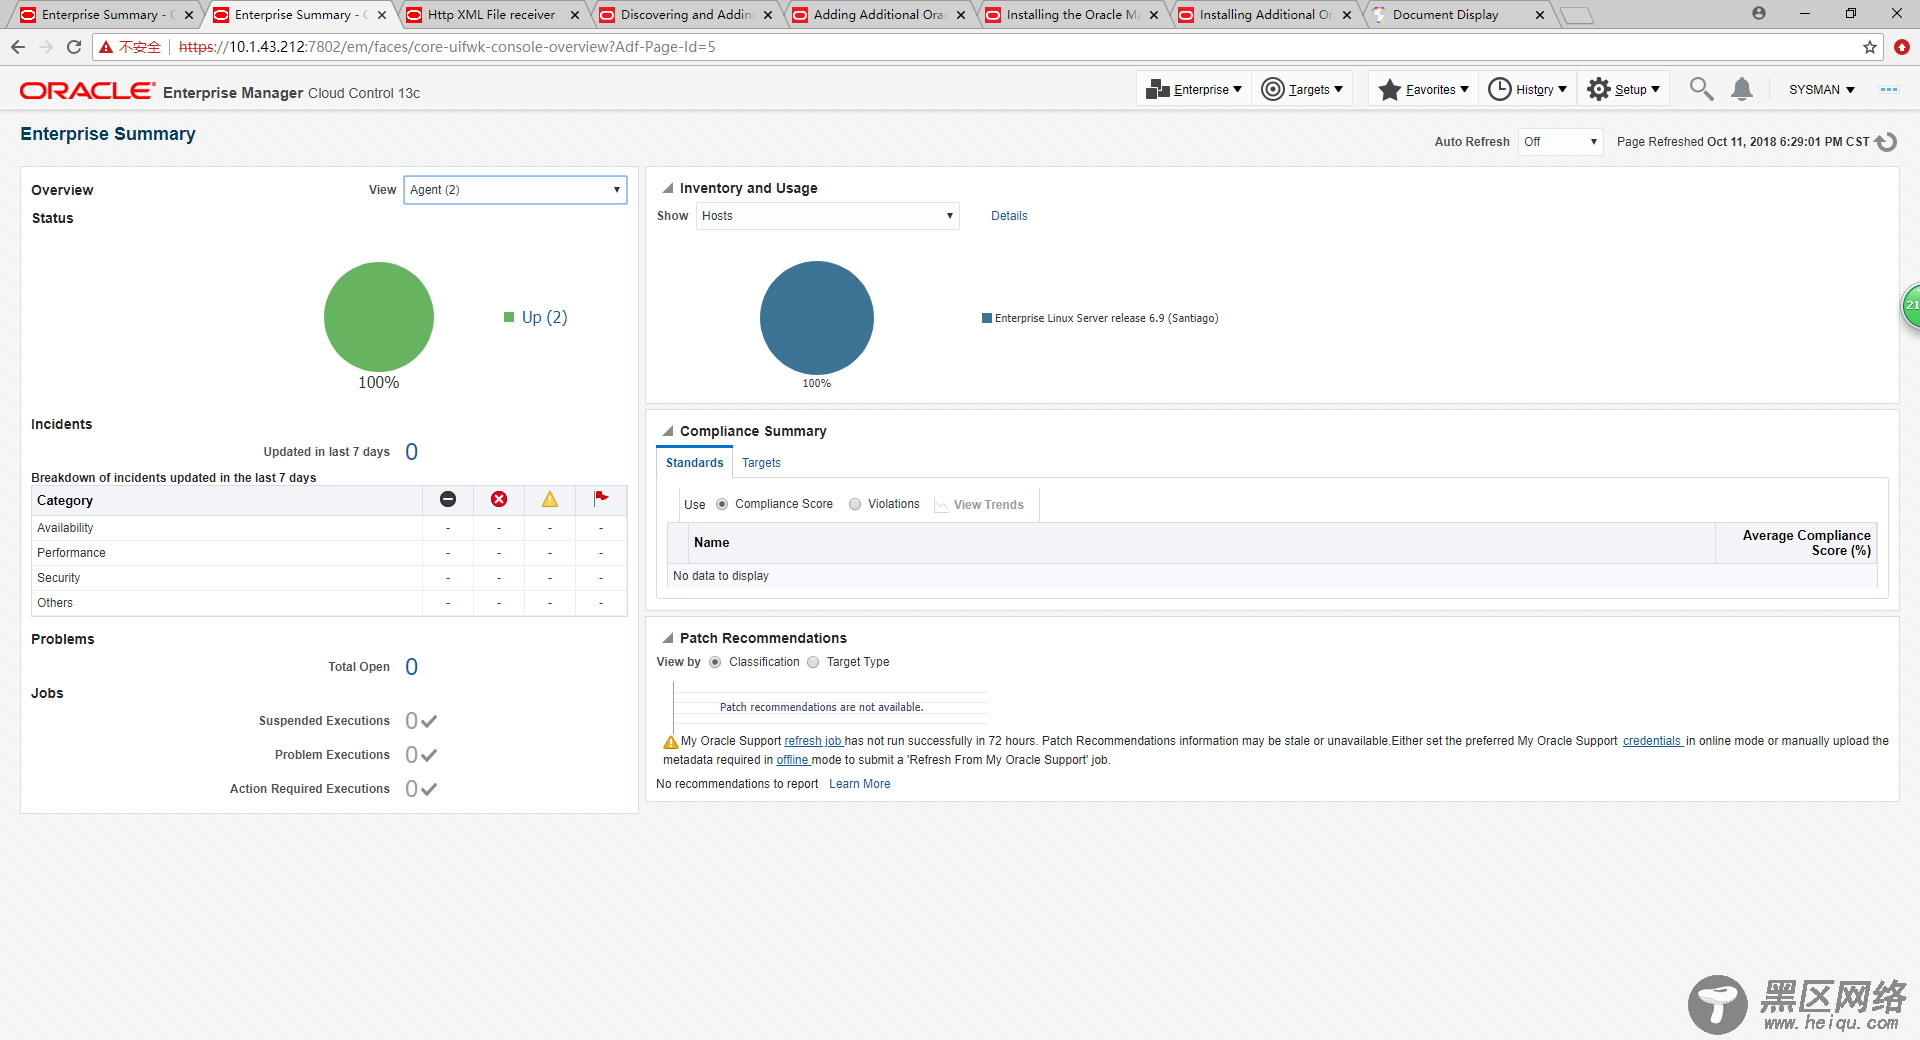Image resolution: width=1920 pixels, height=1040 pixels.
Task: Select Target Type radio button
Action: (813, 662)
